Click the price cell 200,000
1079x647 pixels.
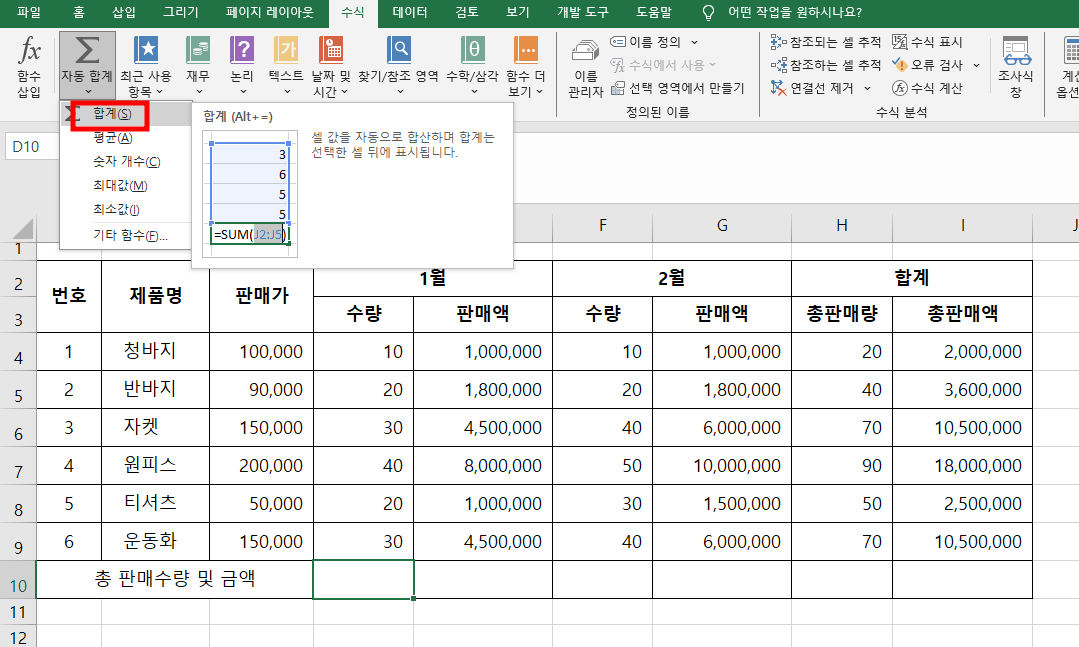pyautogui.click(x=261, y=465)
